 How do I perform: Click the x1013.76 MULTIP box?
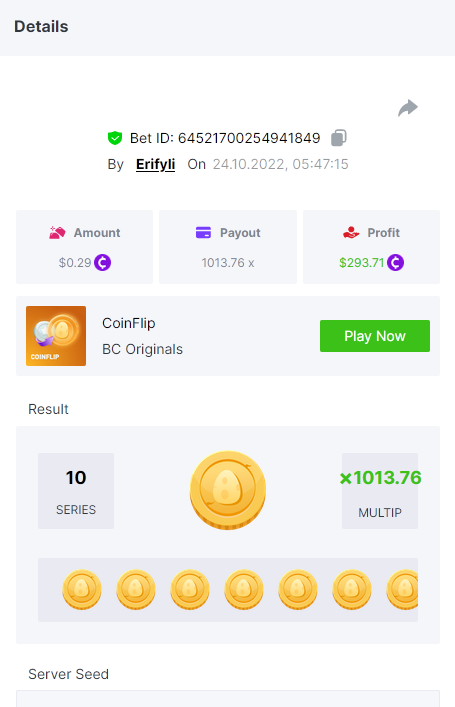point(380,491)
